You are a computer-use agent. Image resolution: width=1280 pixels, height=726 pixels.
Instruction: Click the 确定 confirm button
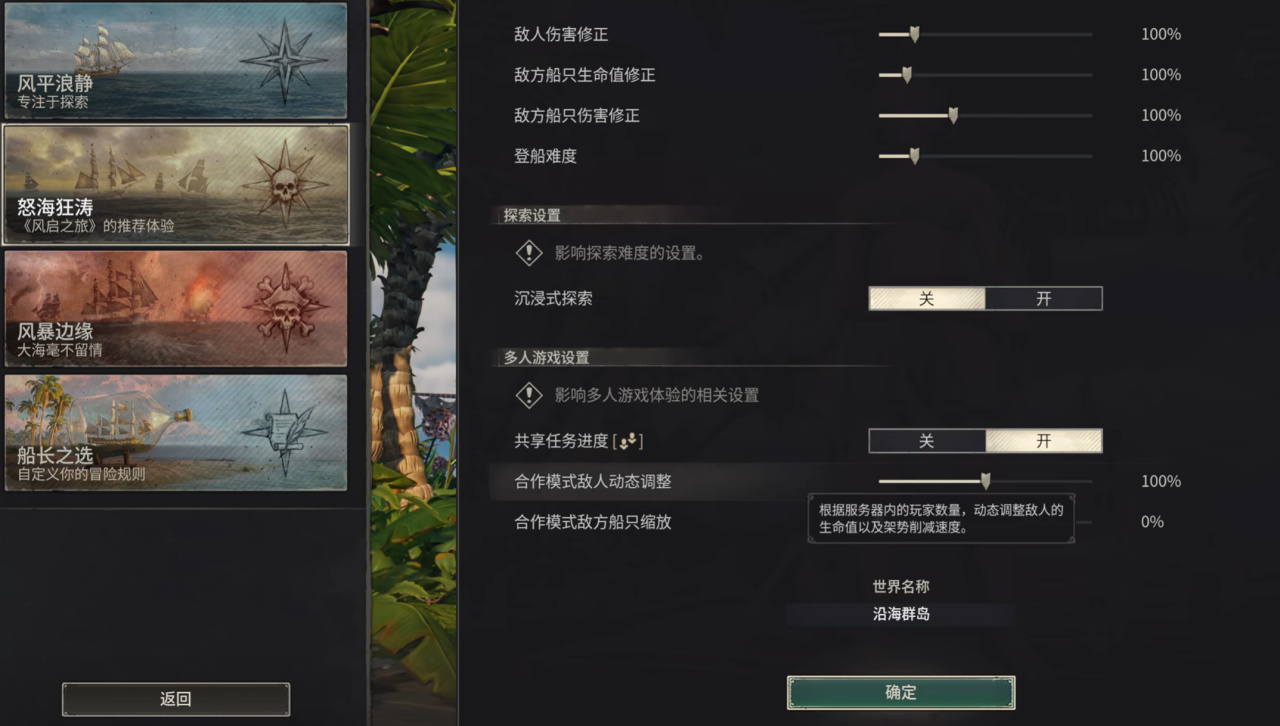pos(901,692)
